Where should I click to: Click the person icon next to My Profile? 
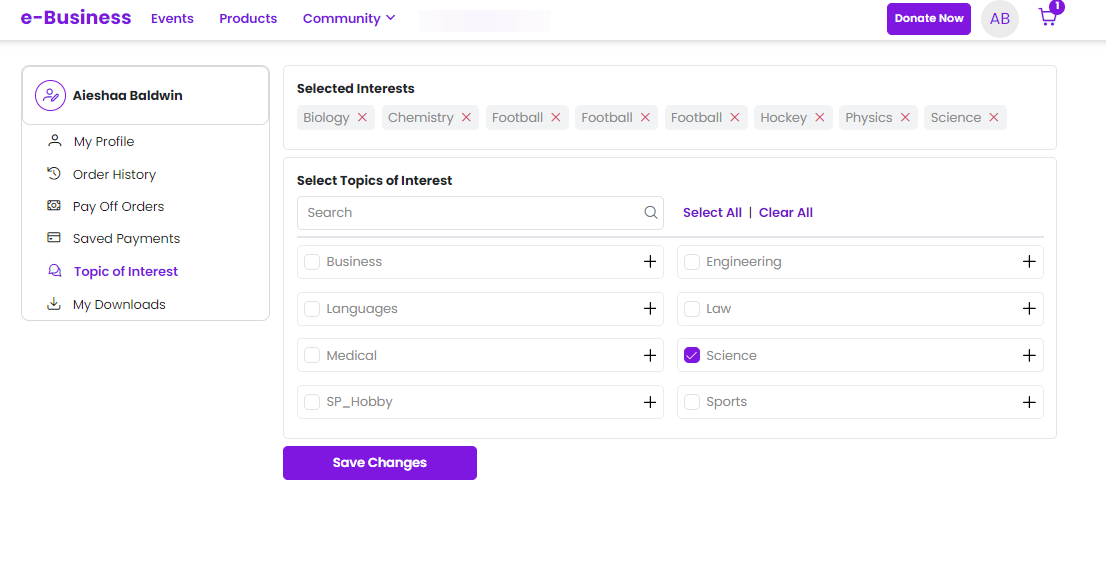tap(54, 141)
